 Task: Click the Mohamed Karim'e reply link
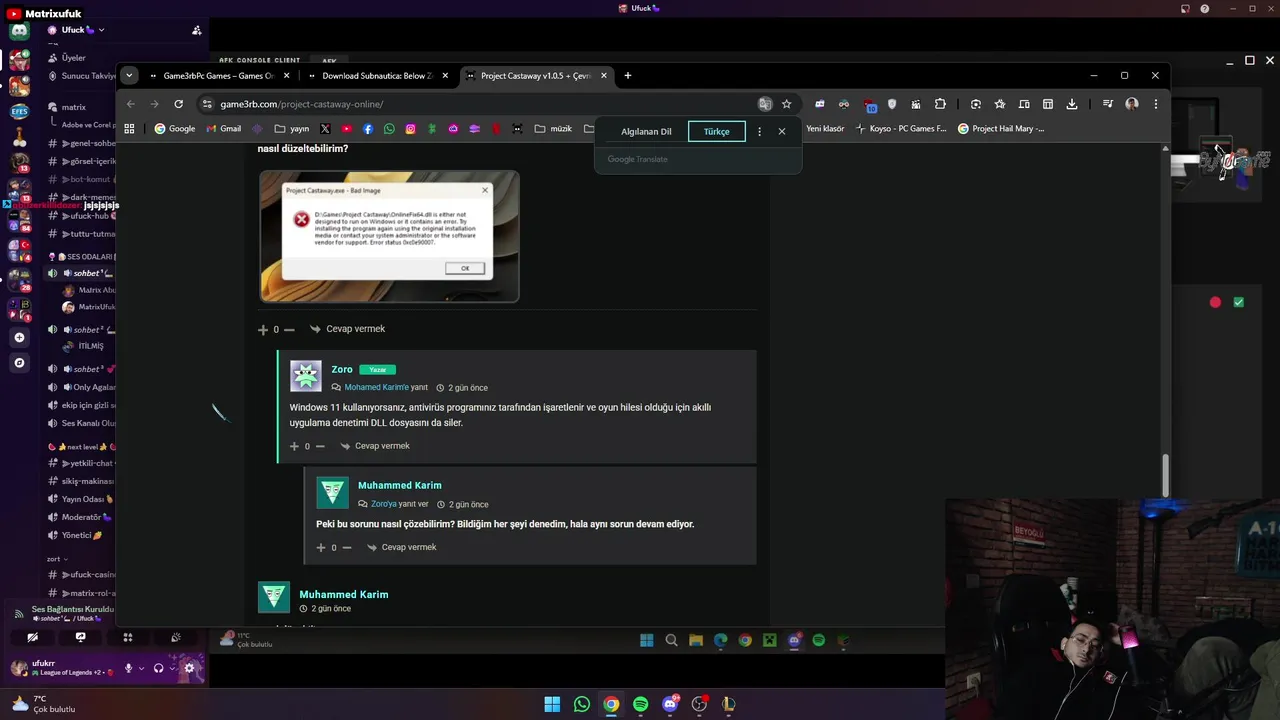coord(376,388)
